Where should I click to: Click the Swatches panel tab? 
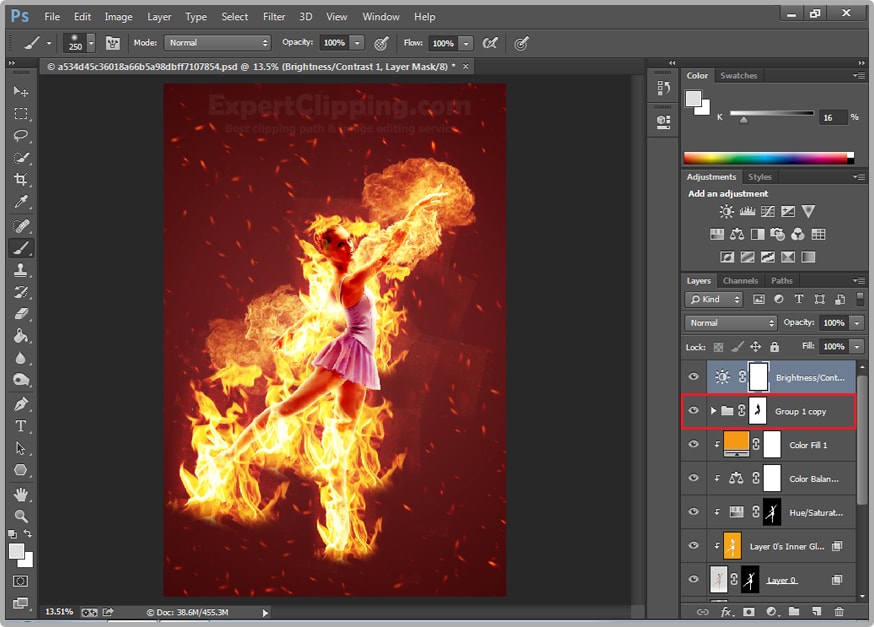(737, 75)
